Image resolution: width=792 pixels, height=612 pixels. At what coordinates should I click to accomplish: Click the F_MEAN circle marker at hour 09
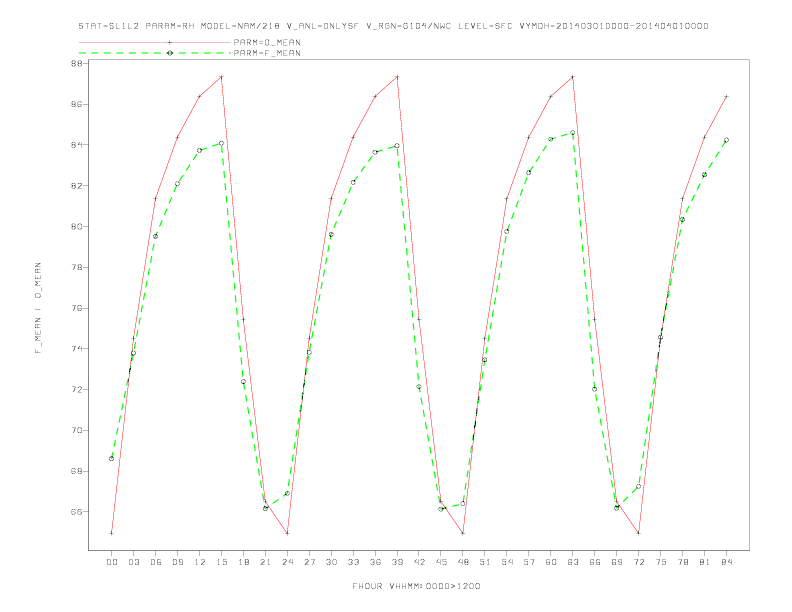177,183
